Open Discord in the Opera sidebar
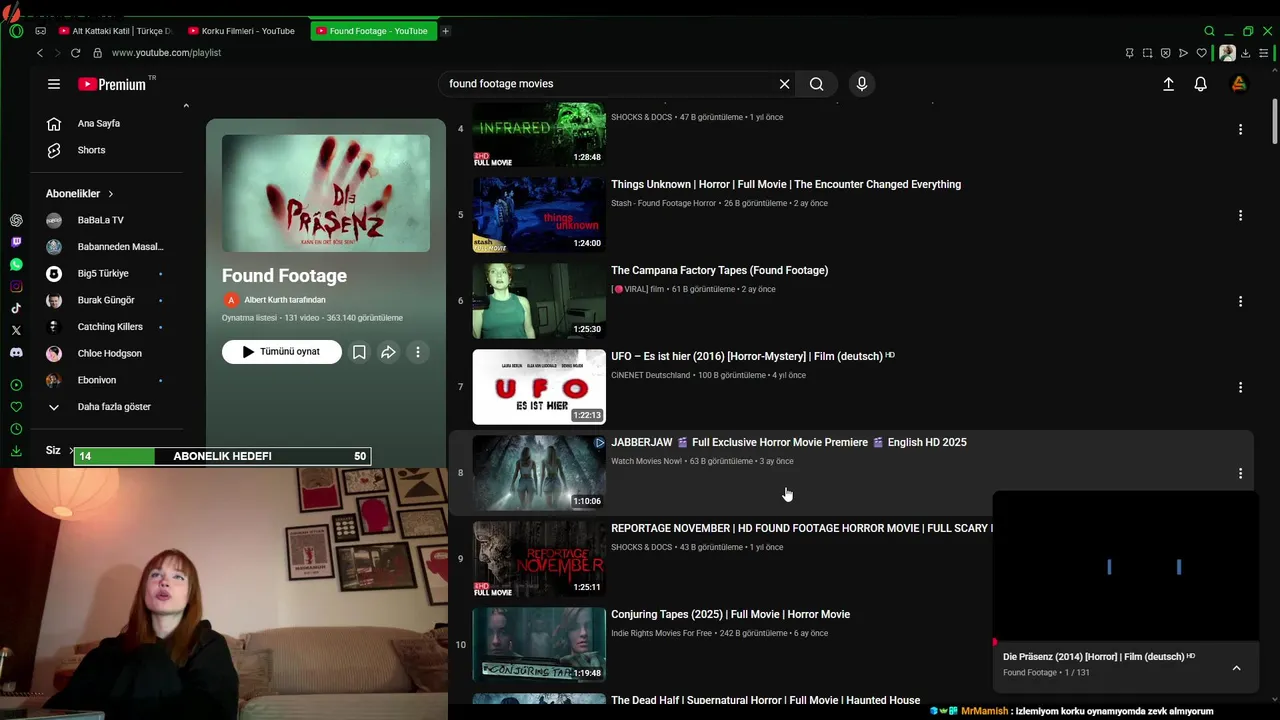 pos(16,352)
